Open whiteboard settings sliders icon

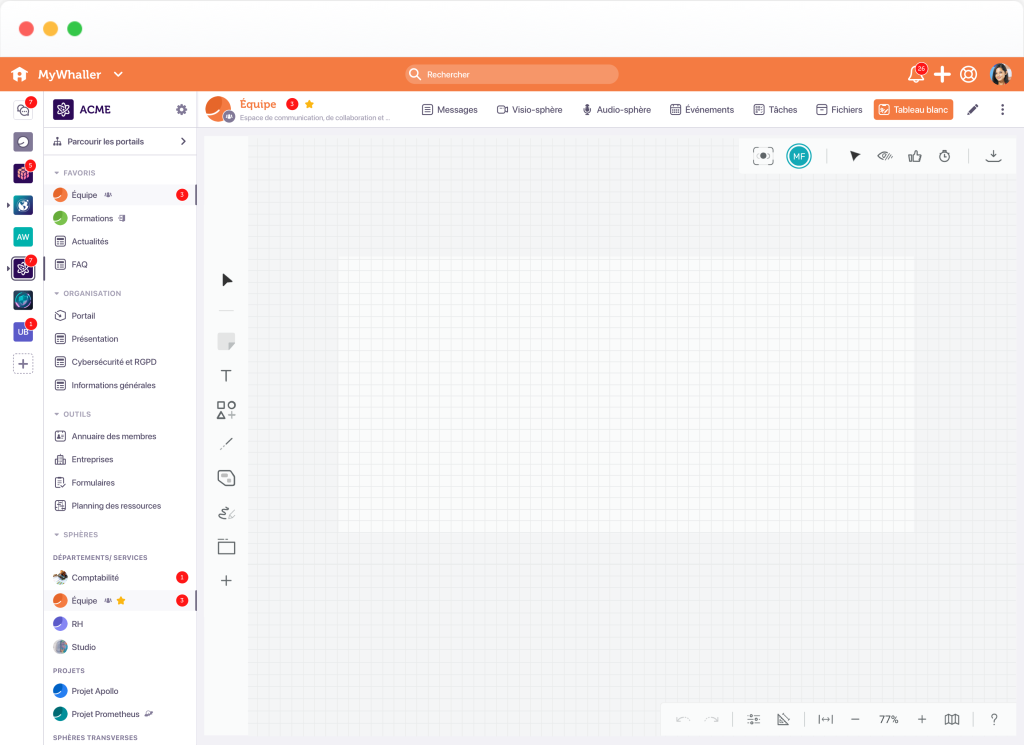(754, 720)
